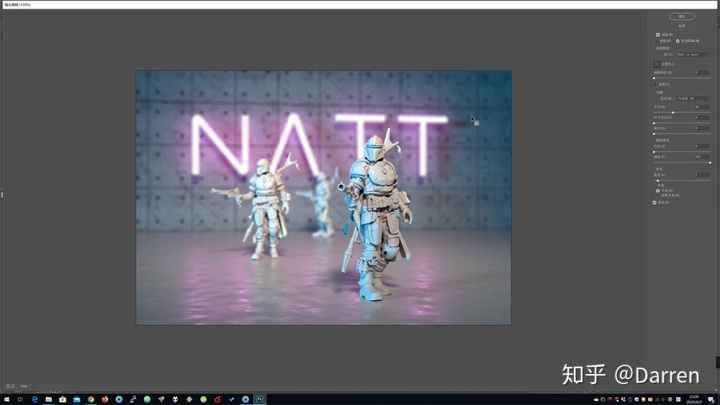The image size is (720, 405).
Task: Select the More Accurate preview radio option
Action: click(677, 41)
